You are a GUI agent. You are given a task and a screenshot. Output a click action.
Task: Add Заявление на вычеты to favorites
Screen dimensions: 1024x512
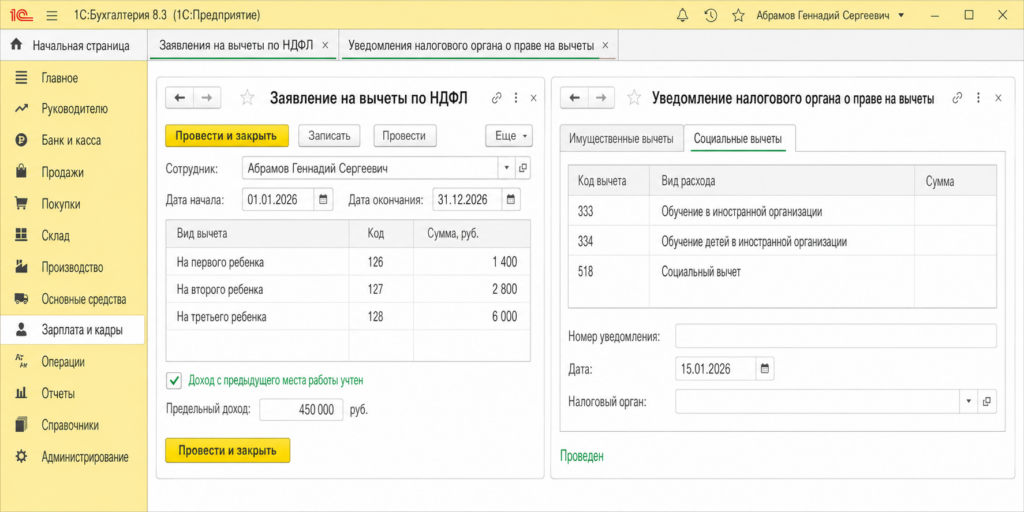(247, 98)
